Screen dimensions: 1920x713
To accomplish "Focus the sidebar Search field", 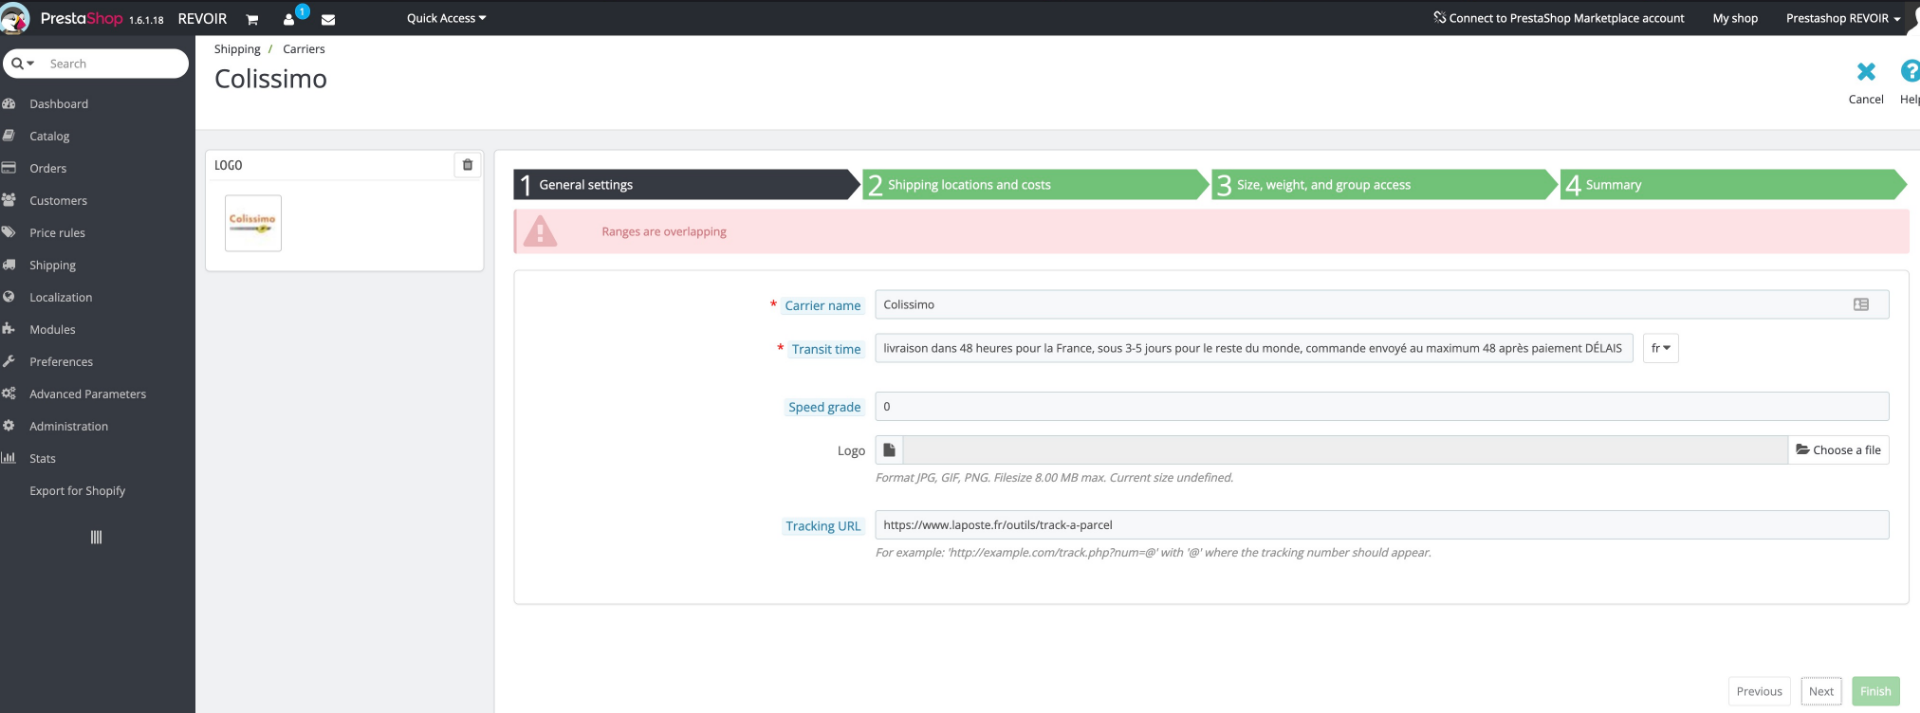I will 115,64.
